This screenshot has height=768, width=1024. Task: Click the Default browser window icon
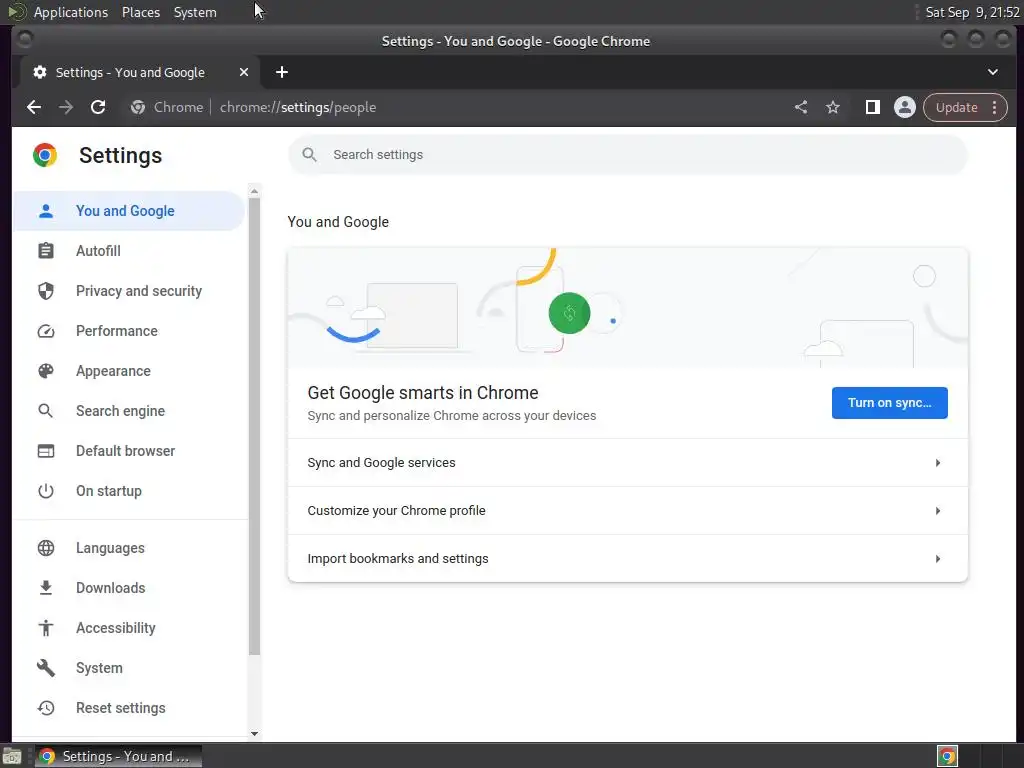(46, 451)
